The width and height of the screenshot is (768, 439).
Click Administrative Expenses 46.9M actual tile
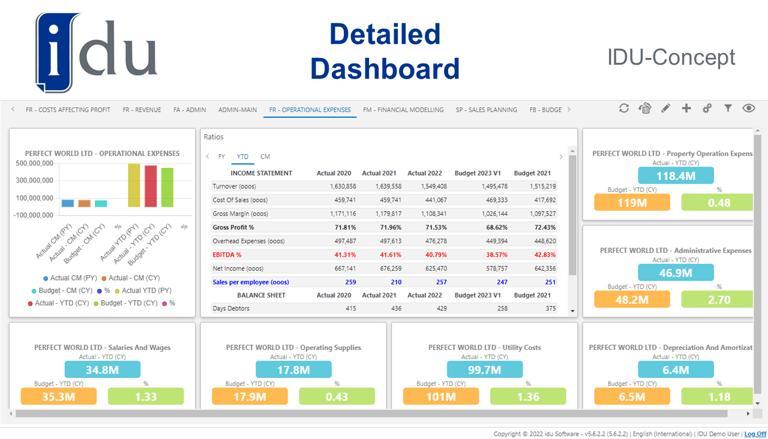(x=675, y=272)
